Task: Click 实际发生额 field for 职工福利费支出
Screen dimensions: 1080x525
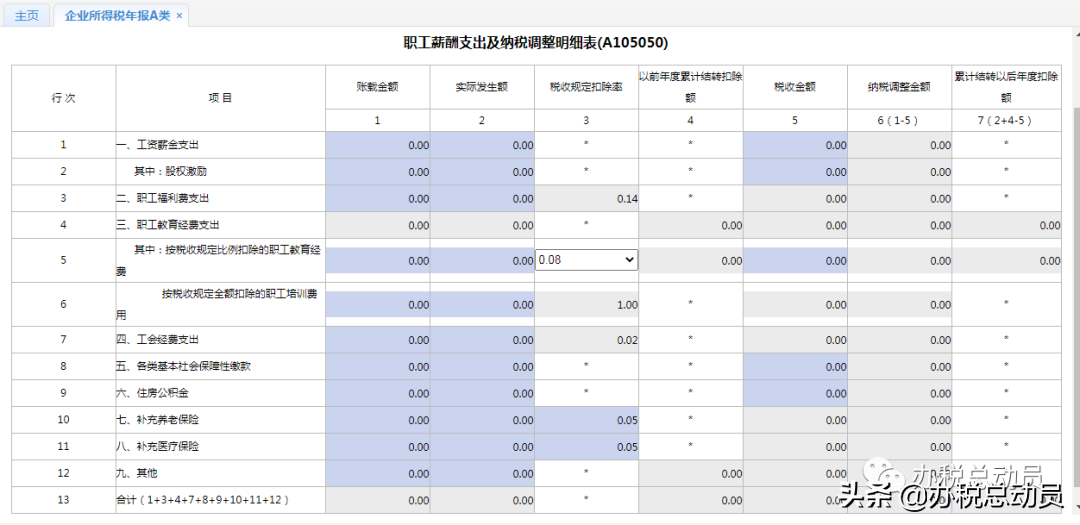Action: coord(482,198)
